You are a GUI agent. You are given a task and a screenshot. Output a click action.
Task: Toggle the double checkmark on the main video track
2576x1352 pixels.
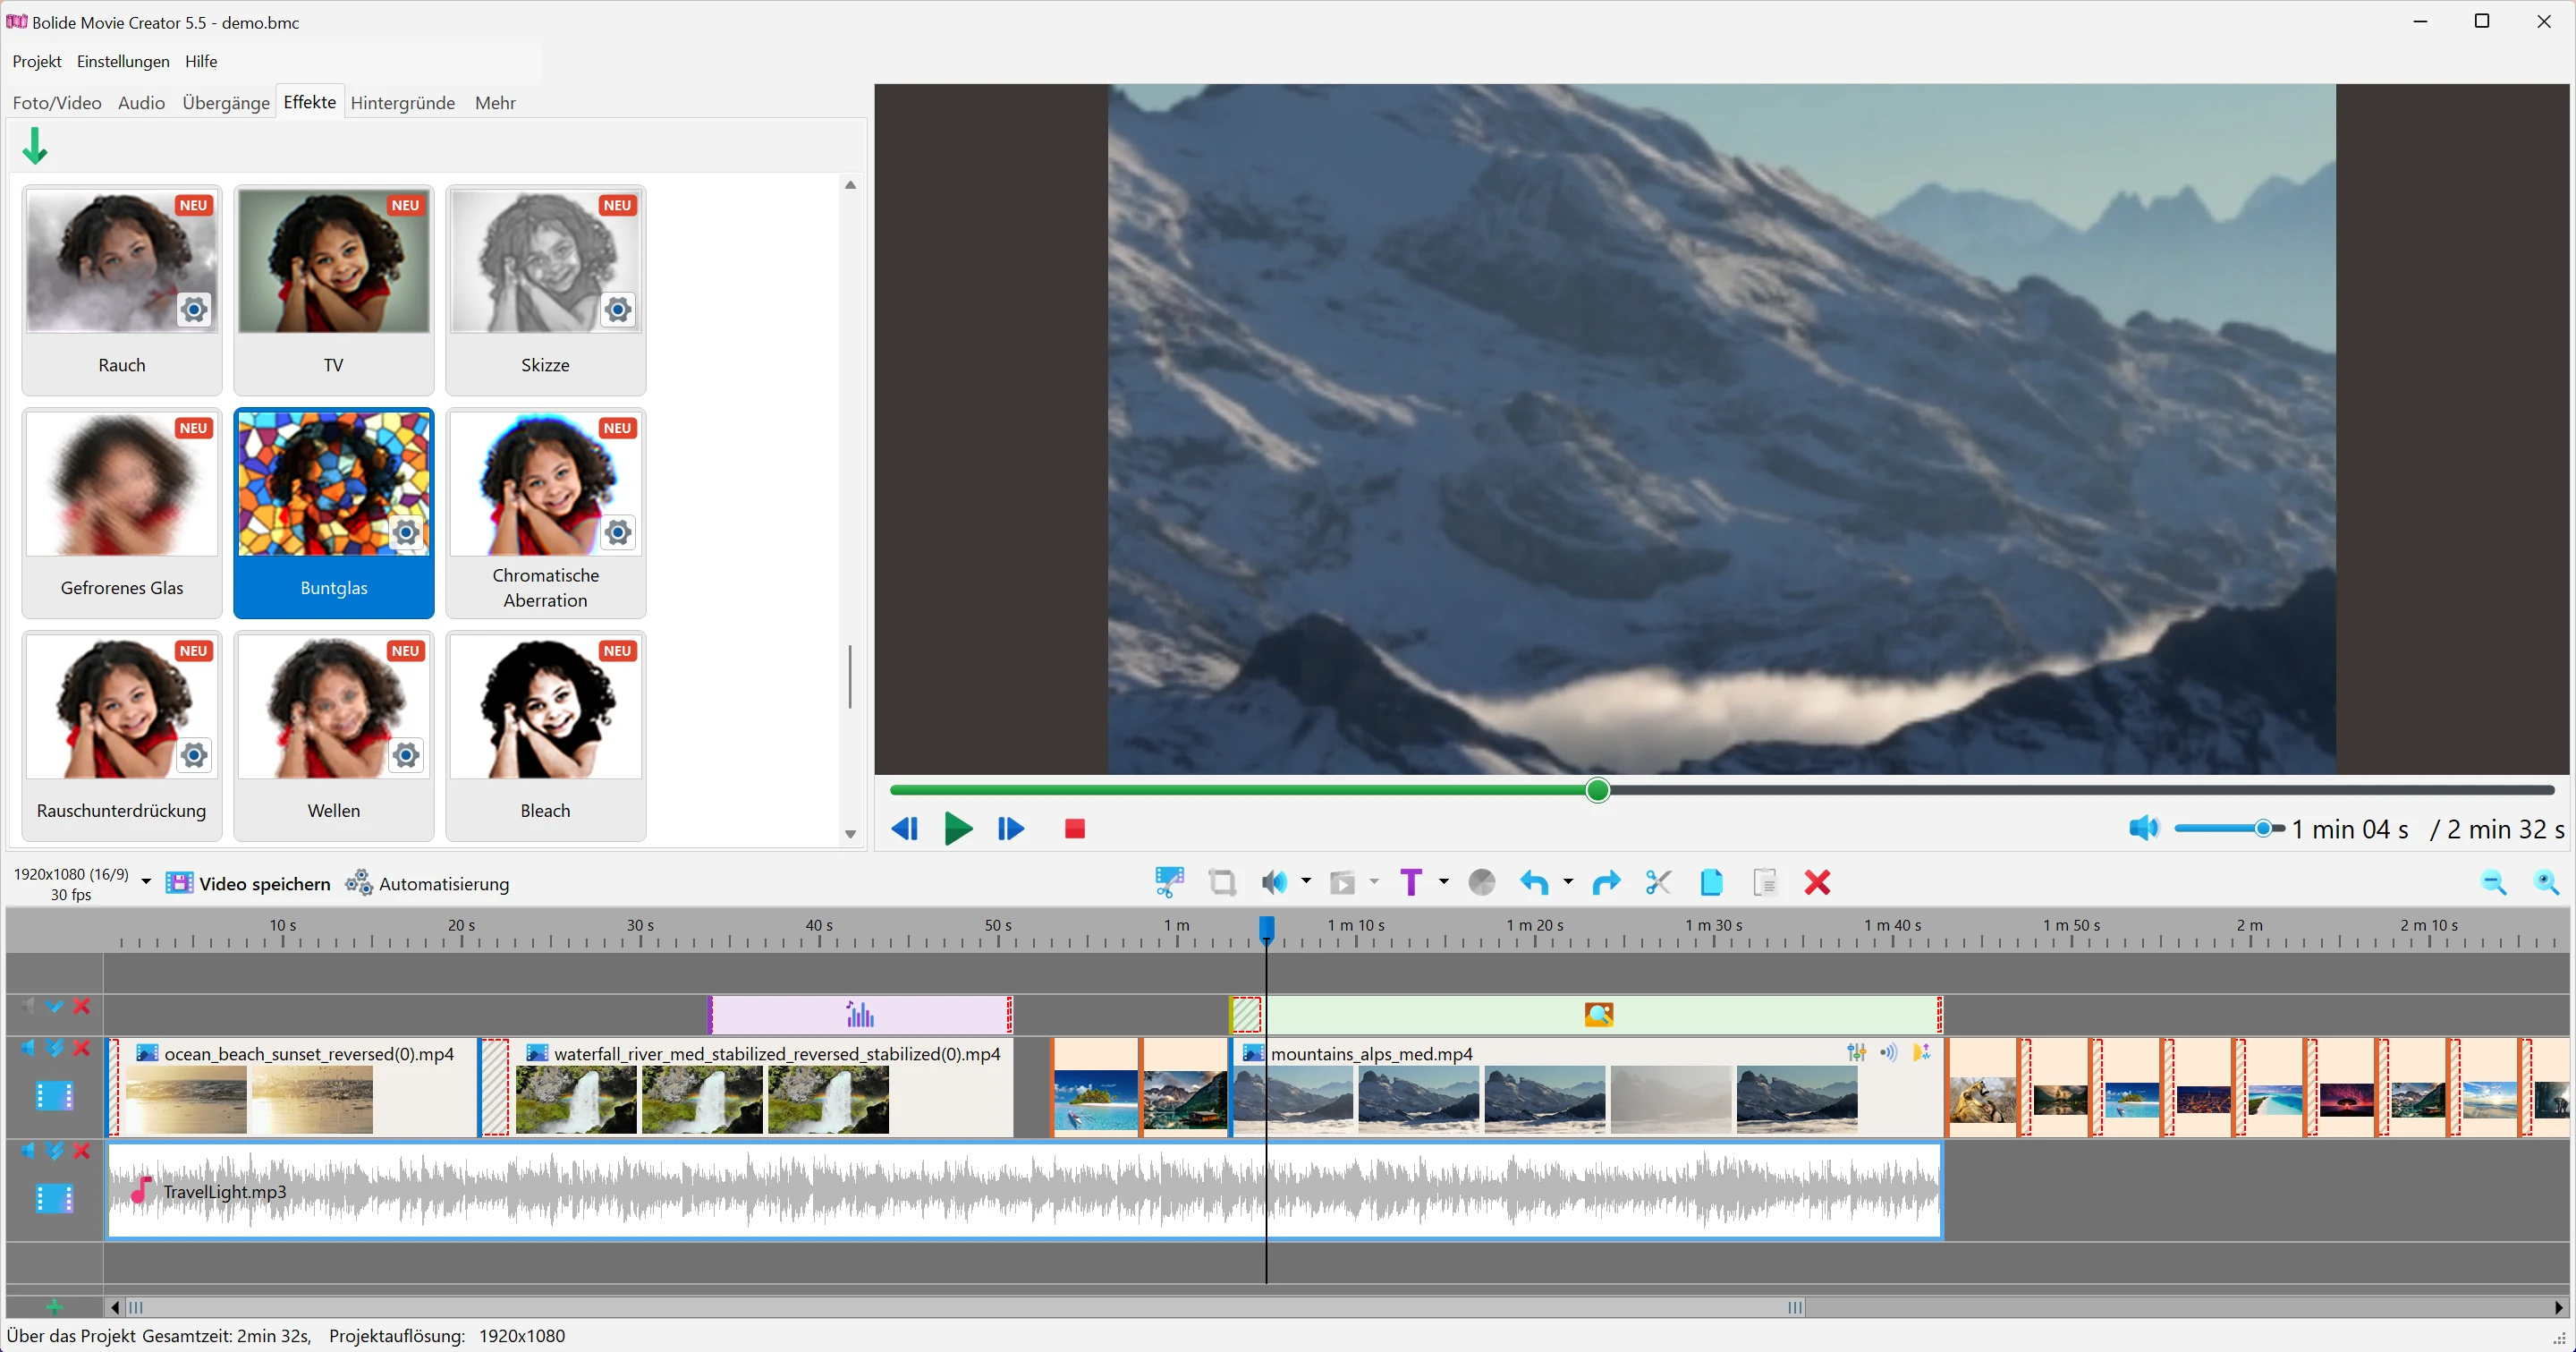tap(55, 1048)
